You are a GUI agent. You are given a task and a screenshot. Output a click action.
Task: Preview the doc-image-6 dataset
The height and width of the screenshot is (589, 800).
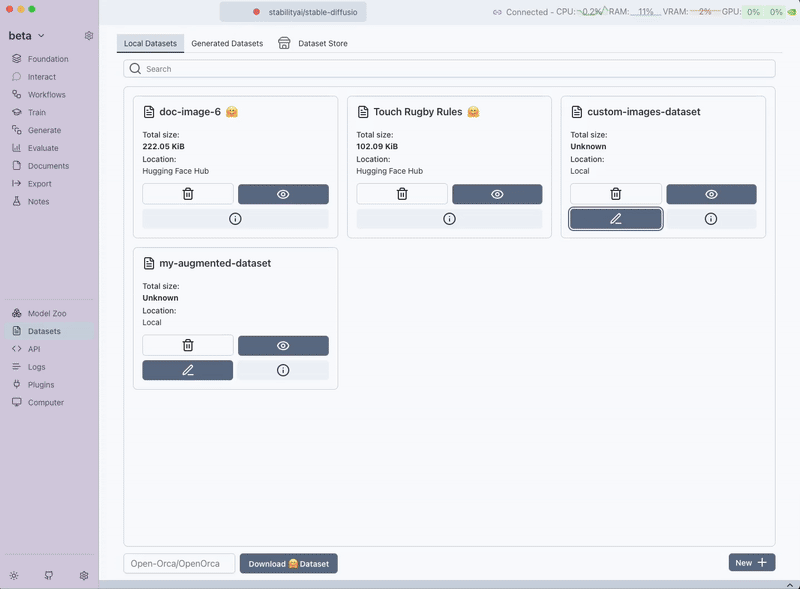[283, 194]
